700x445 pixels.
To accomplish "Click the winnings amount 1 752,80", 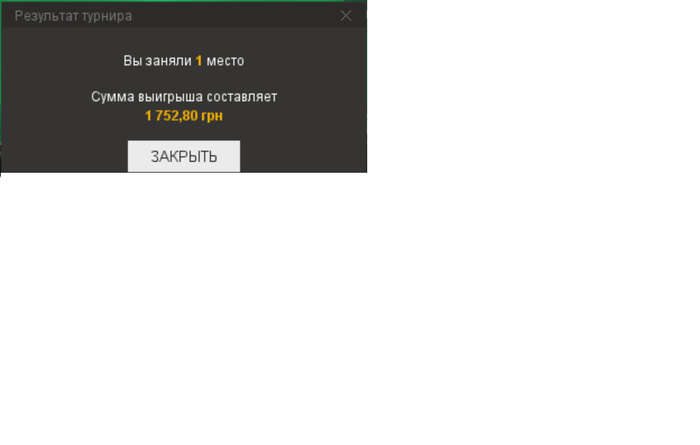I will pyautogui.click(x=171, y=116).
